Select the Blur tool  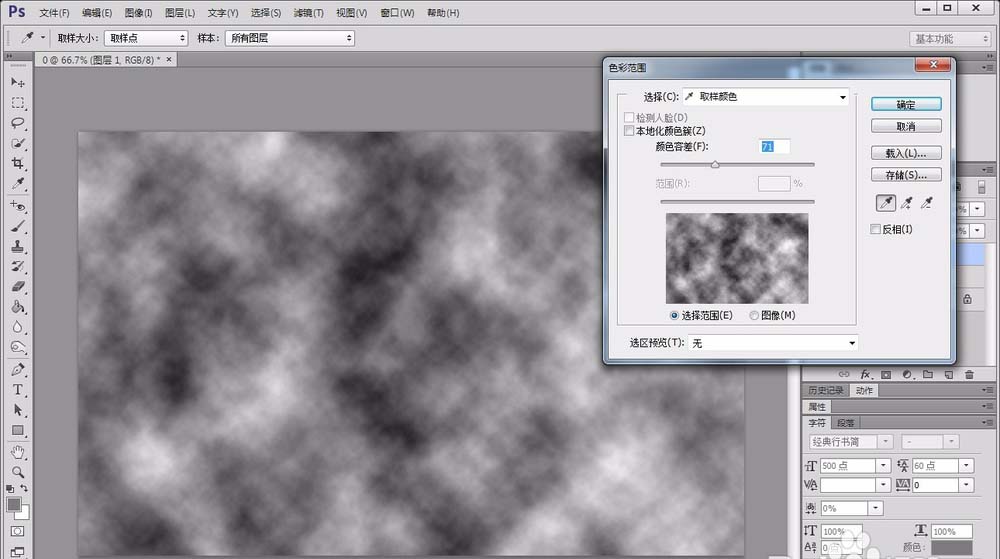click(18, 327)
